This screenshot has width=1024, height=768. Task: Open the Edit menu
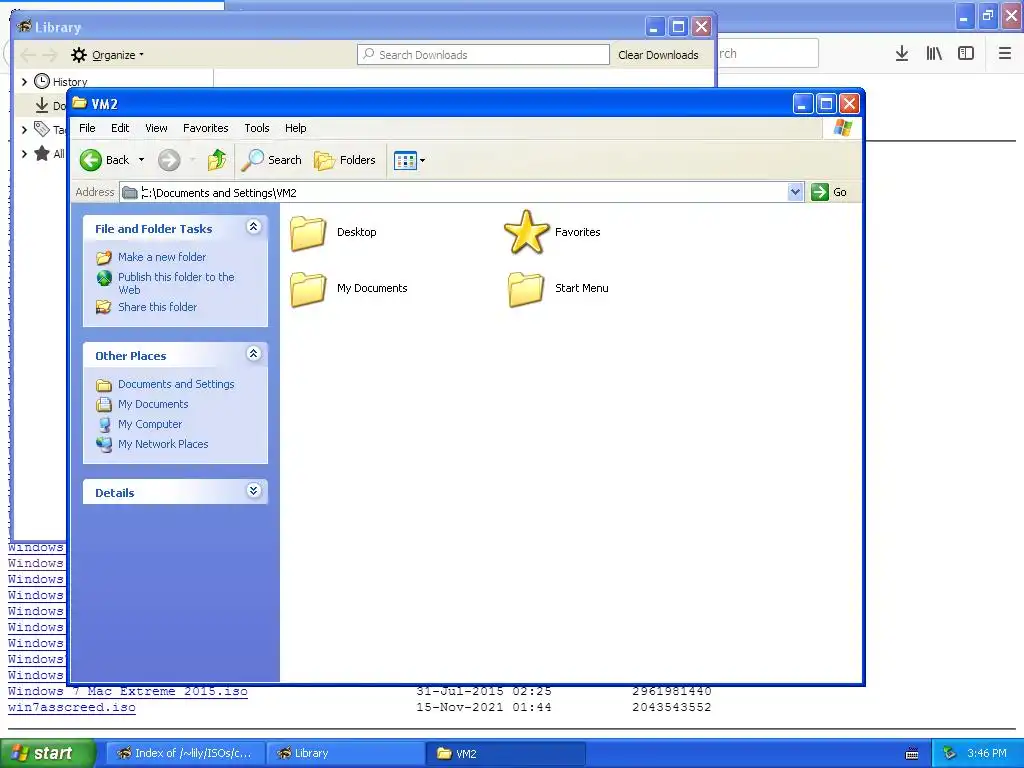pos(120,128)
